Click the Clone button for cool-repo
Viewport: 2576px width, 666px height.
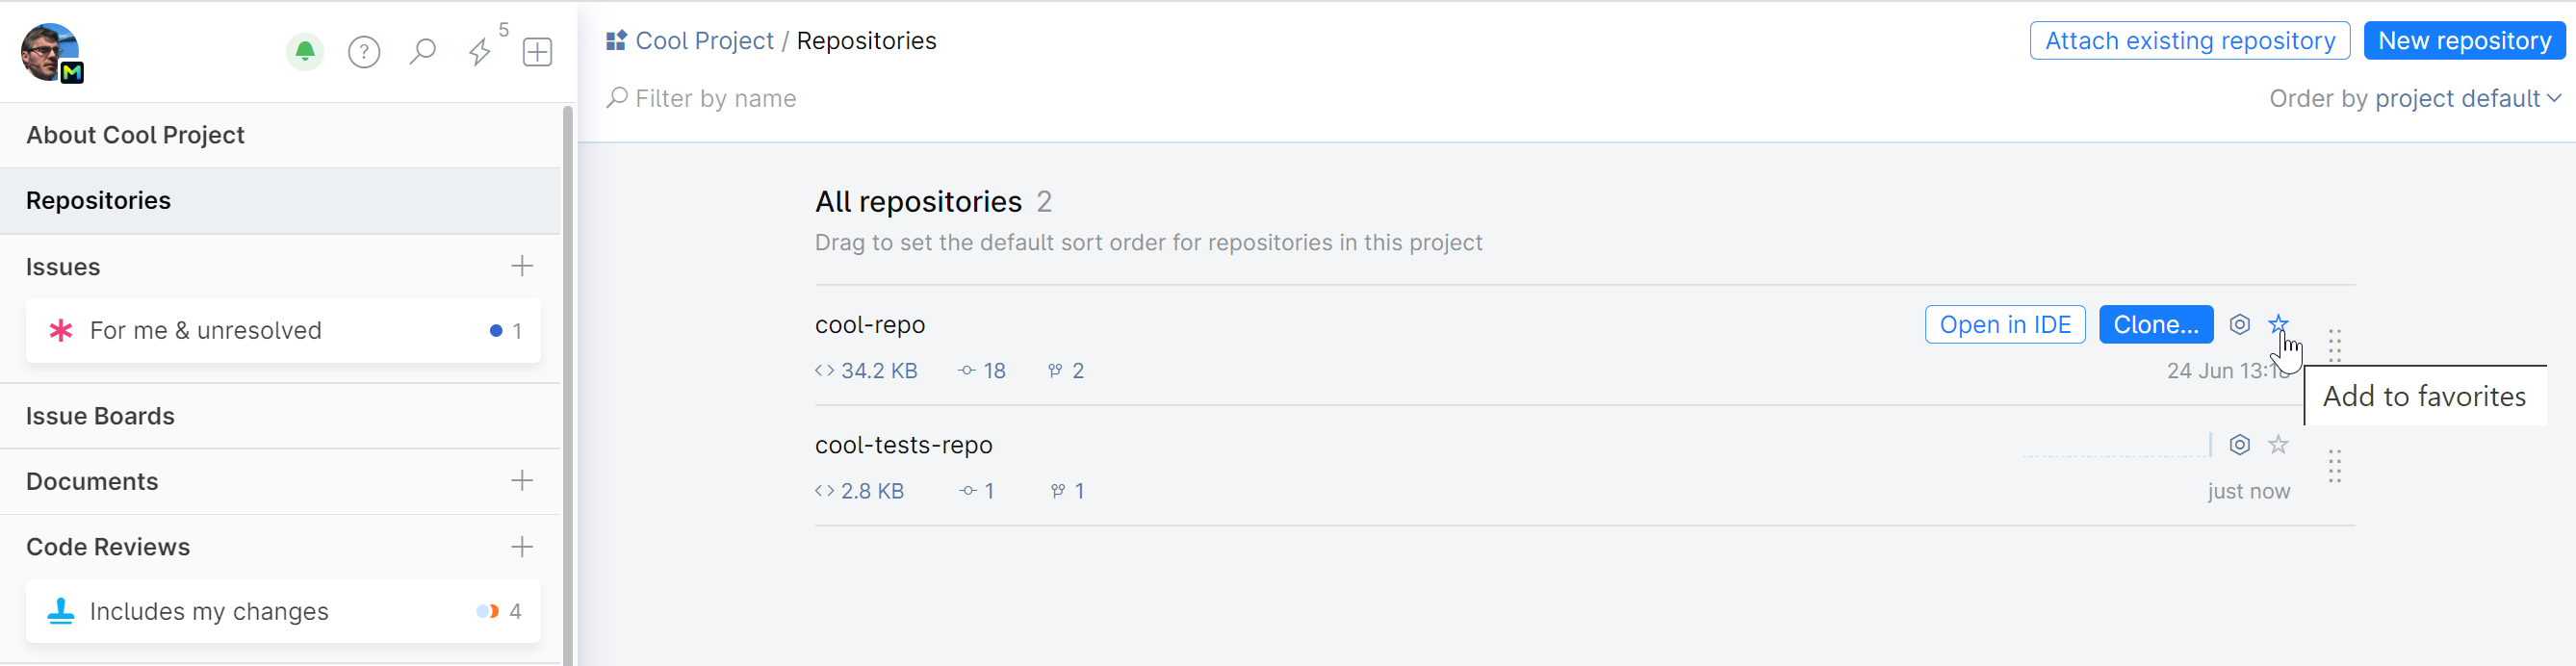[x=2155, y=325]
